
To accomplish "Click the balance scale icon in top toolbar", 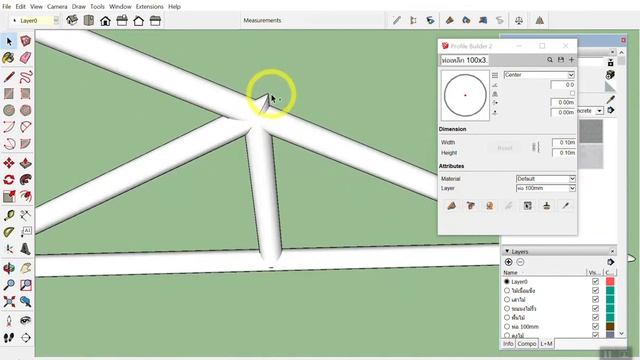I will (519, 20).
